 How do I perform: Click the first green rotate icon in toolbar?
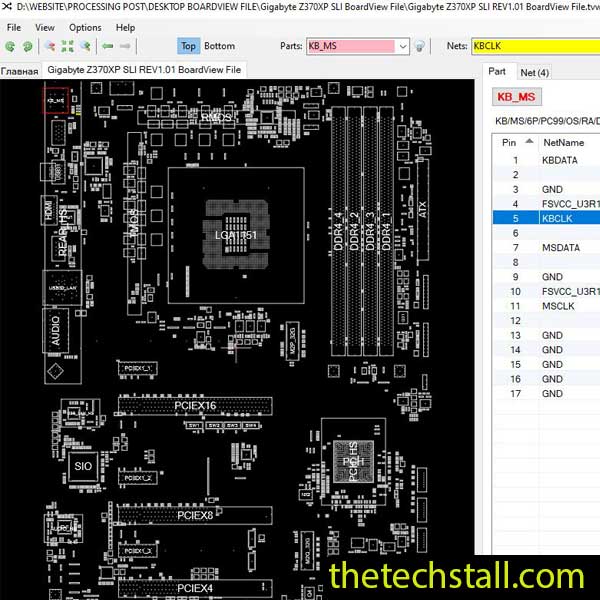point(11,46)
